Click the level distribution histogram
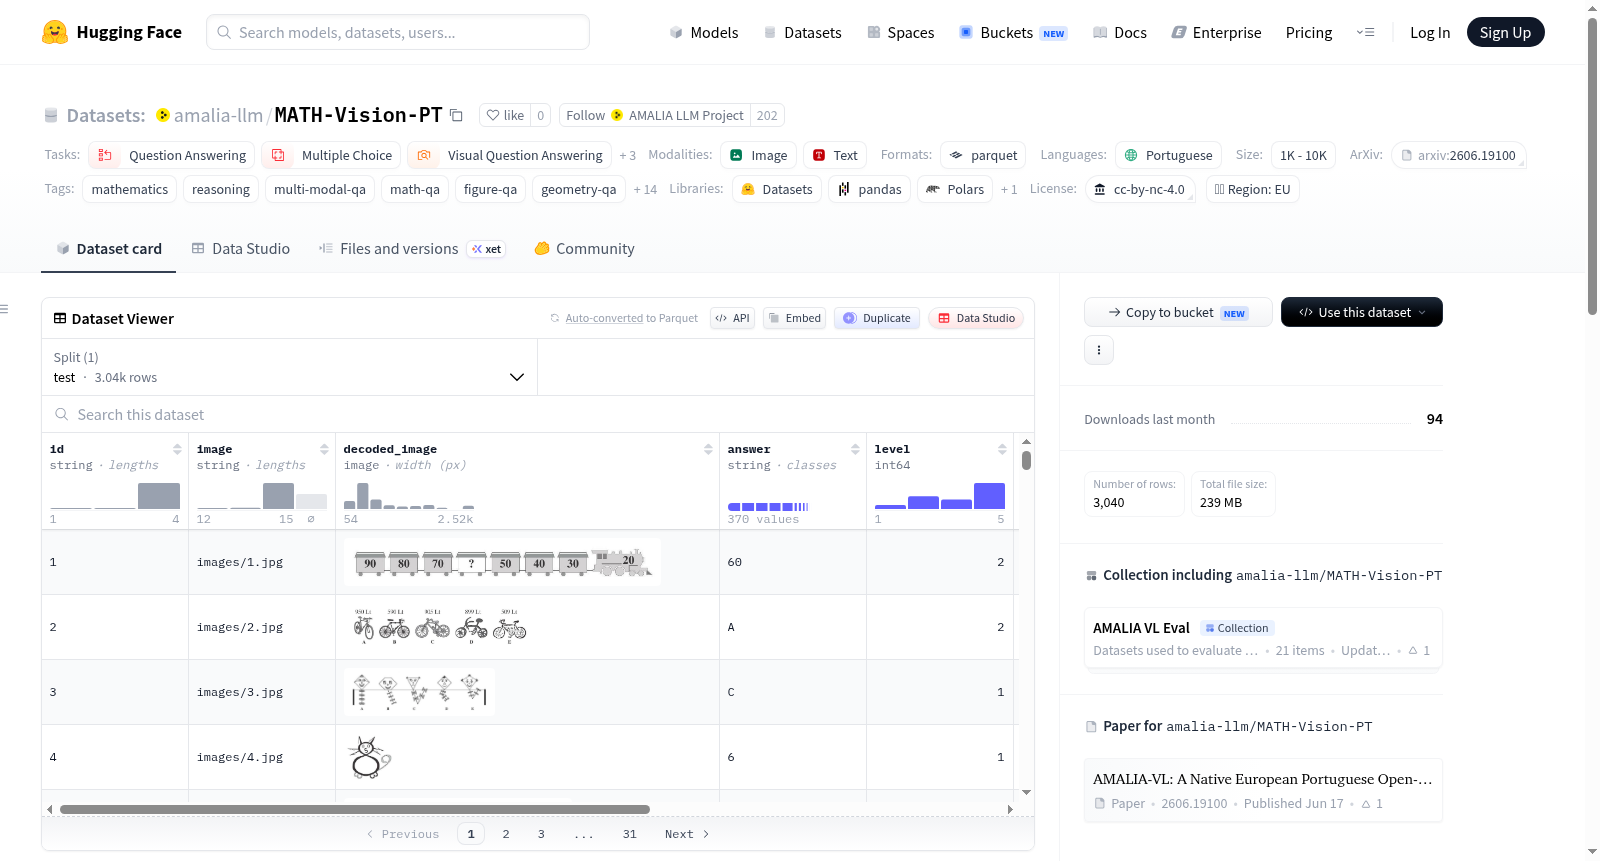Screen dimensions: 1600x861 pos(940,496)
